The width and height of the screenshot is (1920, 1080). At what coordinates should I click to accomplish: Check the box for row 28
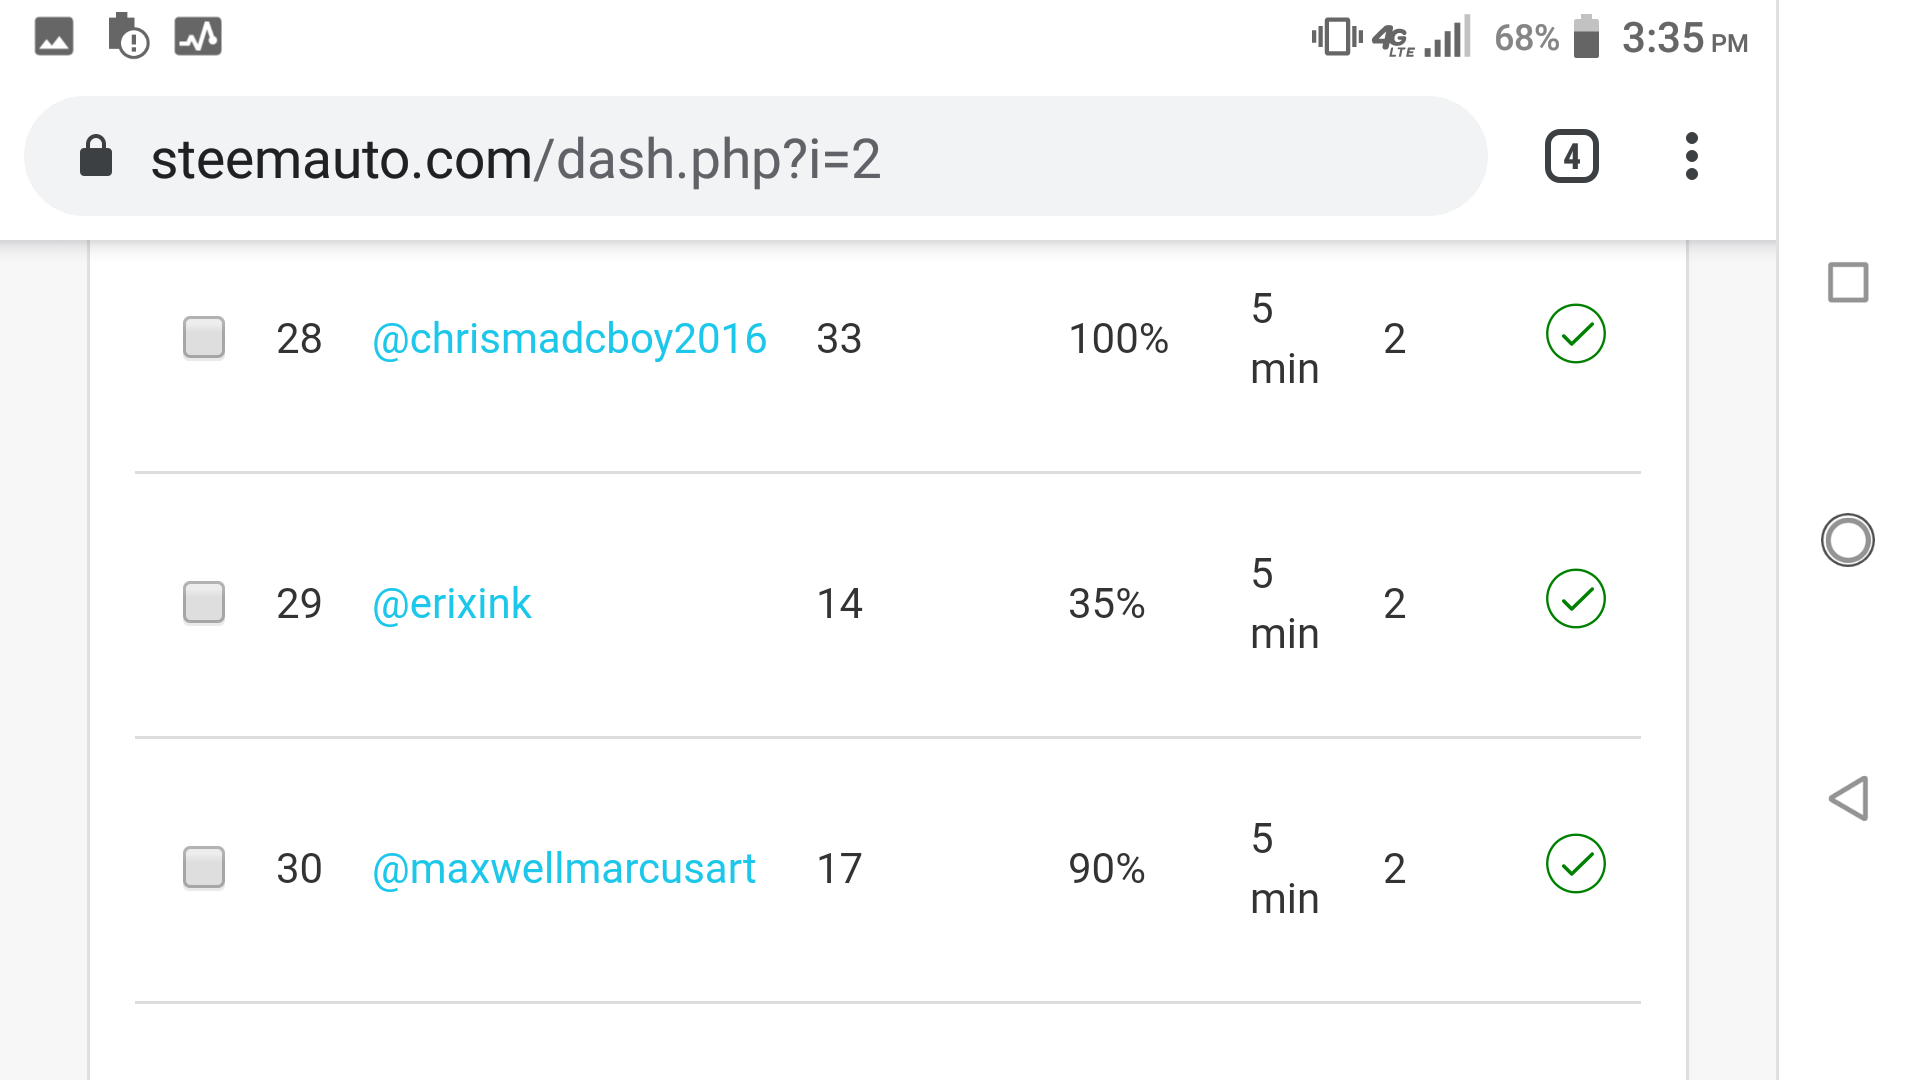click(204, 338)
